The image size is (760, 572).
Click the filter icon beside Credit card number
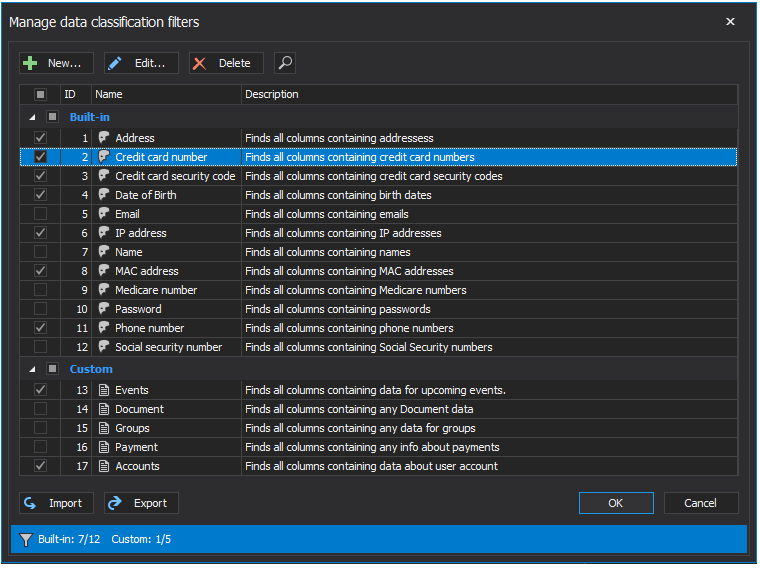tap(104, 157)
